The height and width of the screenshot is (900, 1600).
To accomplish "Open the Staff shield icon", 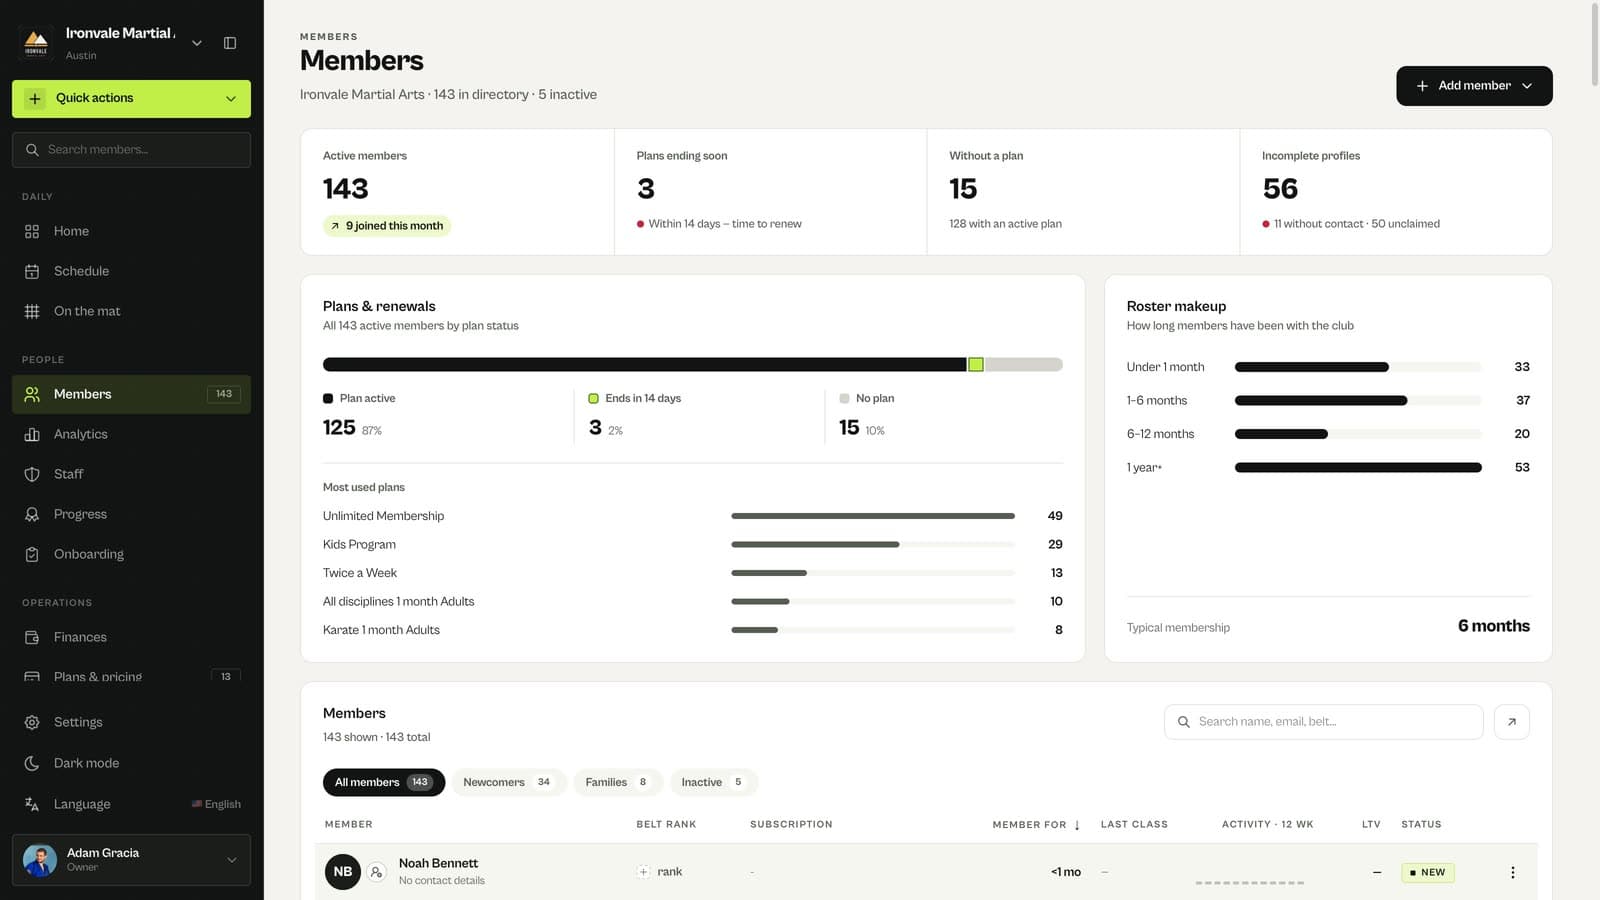I will pyautogui.click(x=32, y=474).
